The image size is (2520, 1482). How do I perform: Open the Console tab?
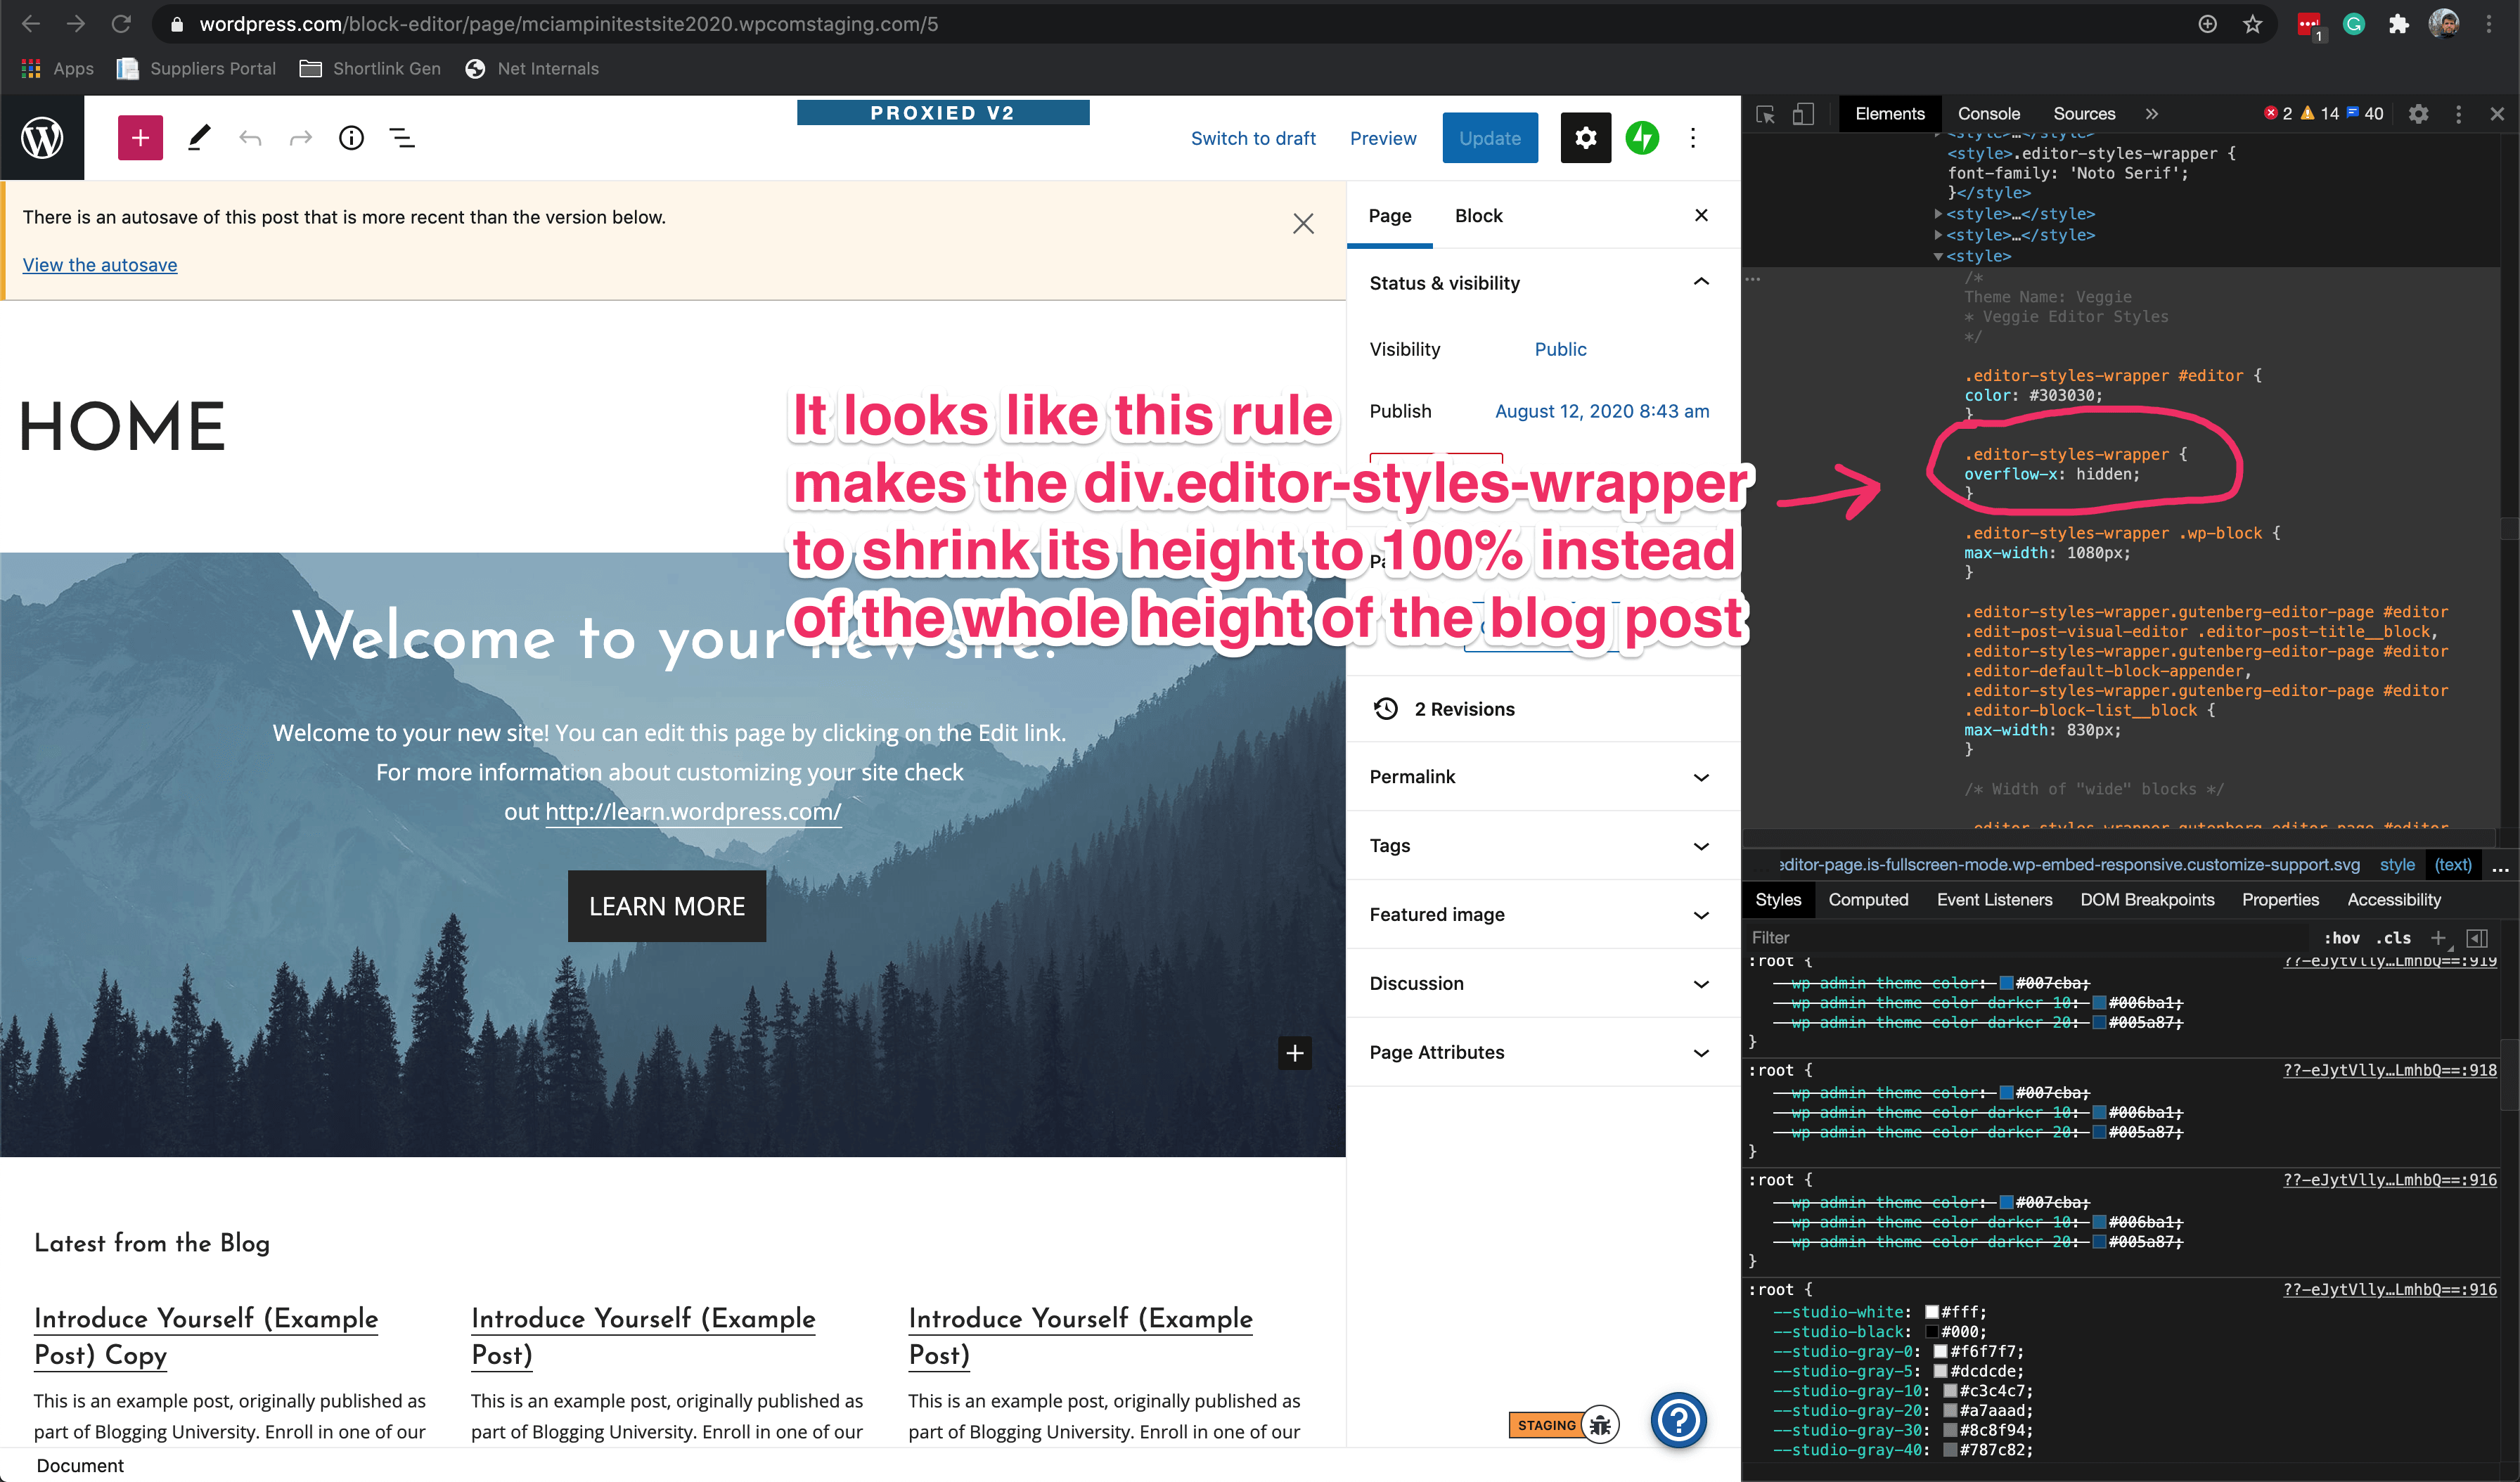[1988, 114]
